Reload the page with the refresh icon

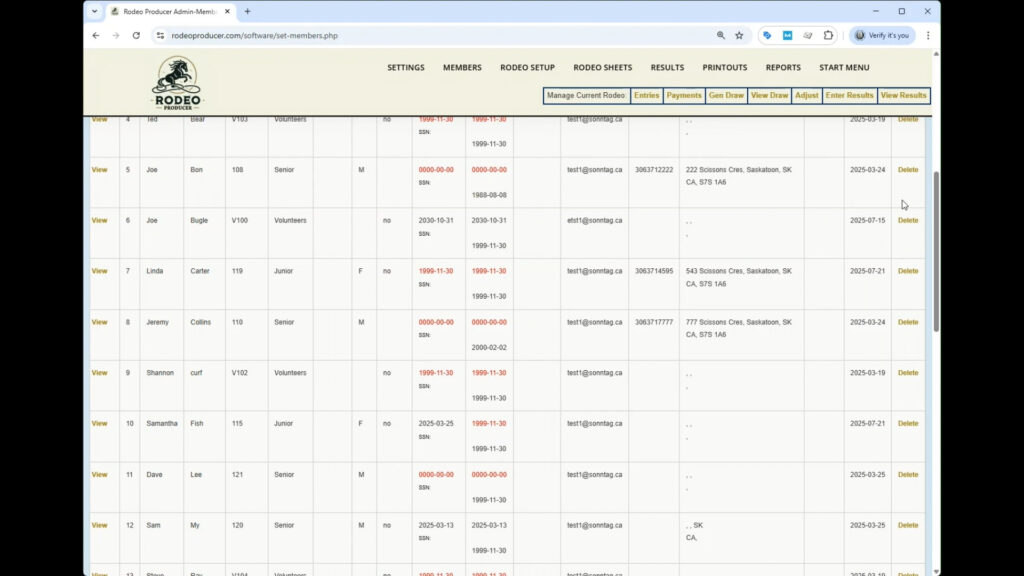pos(136,35)
